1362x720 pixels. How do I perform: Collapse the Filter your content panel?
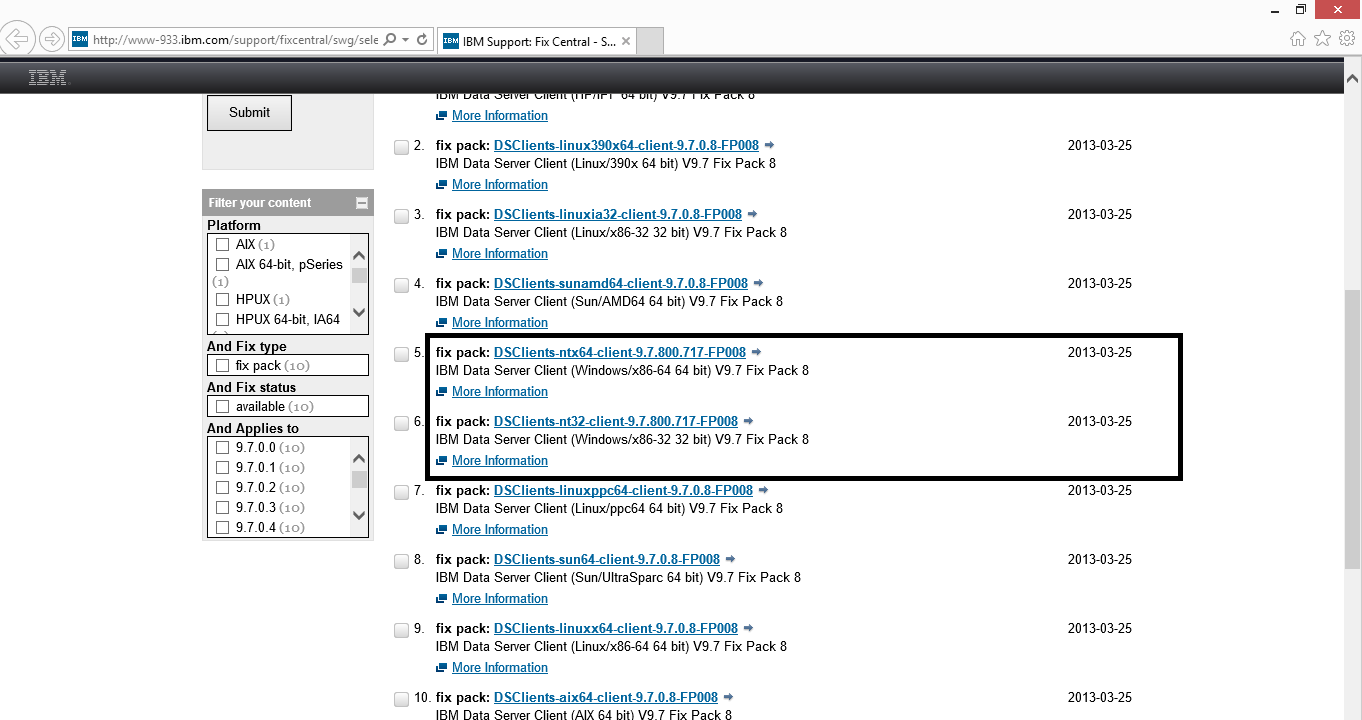point(362,203)
